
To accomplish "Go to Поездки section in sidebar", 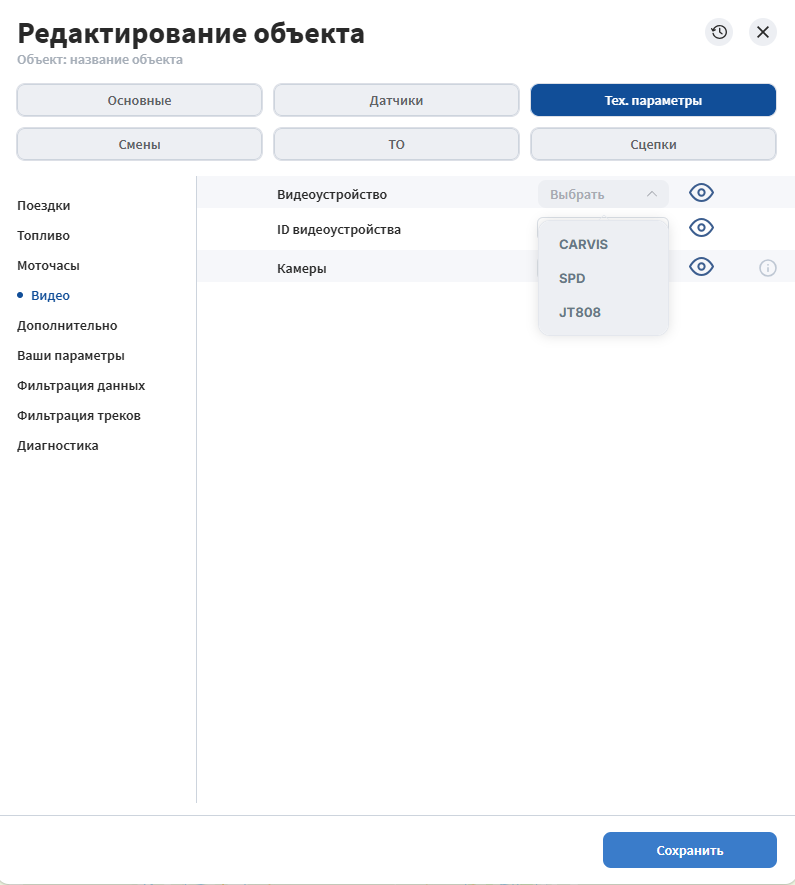I will (x=43, y=205).
